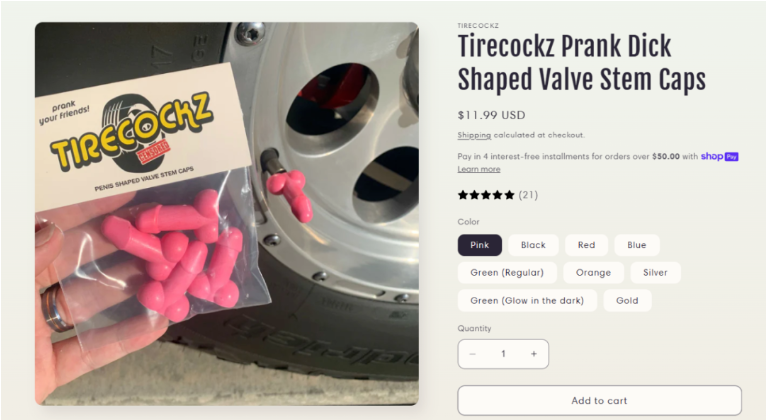Open the product photo of valve caps
This screenshot has height=420, width=767.
[226, 214]
